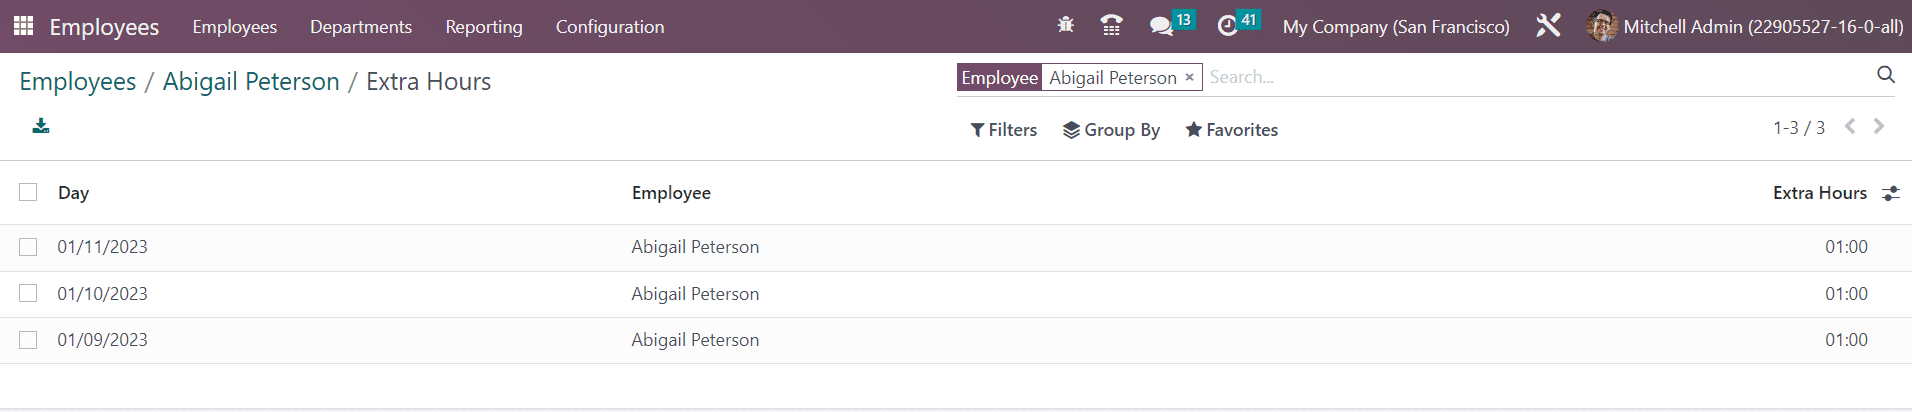The image size is (1912, 412).
Task: Expand the Filters dropdown
Action: [1004, 130]
